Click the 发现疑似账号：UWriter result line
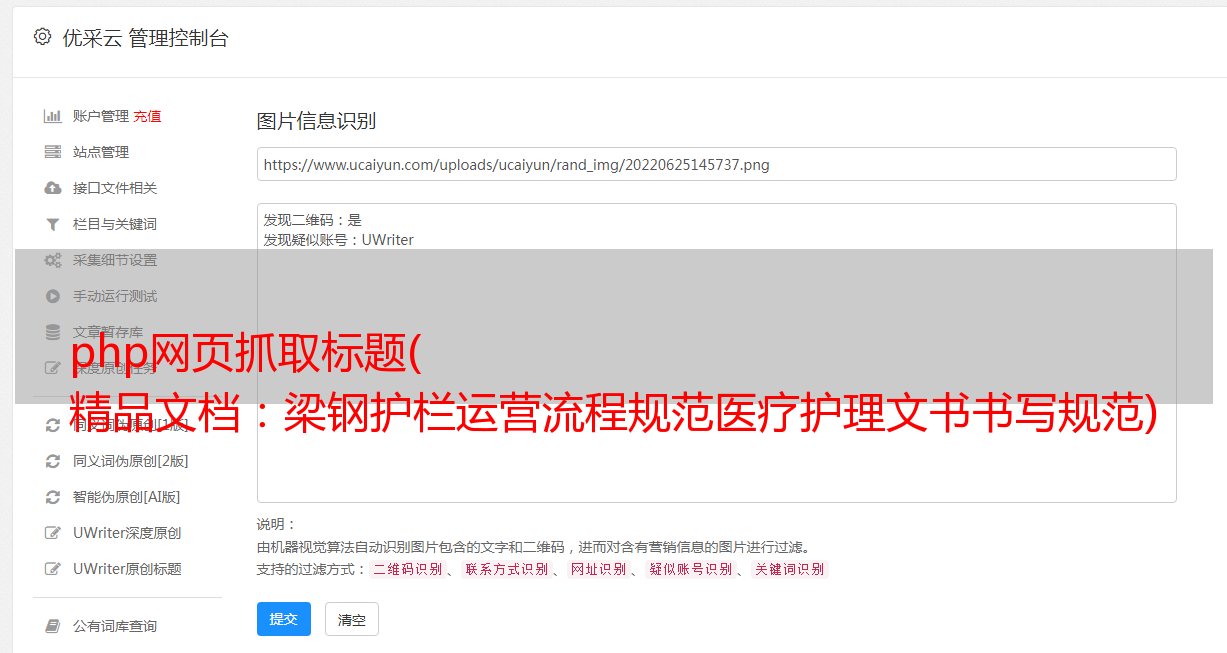Screen dimensions: 1227x653 [x=339, y=240]
